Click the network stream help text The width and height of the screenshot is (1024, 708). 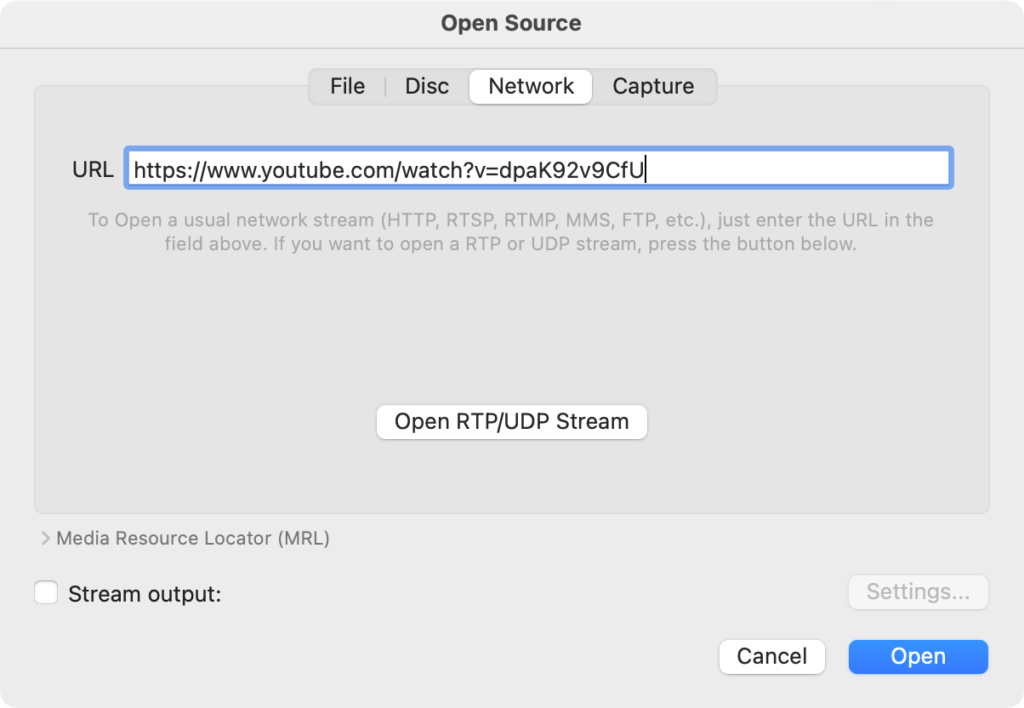click(510, 231)
